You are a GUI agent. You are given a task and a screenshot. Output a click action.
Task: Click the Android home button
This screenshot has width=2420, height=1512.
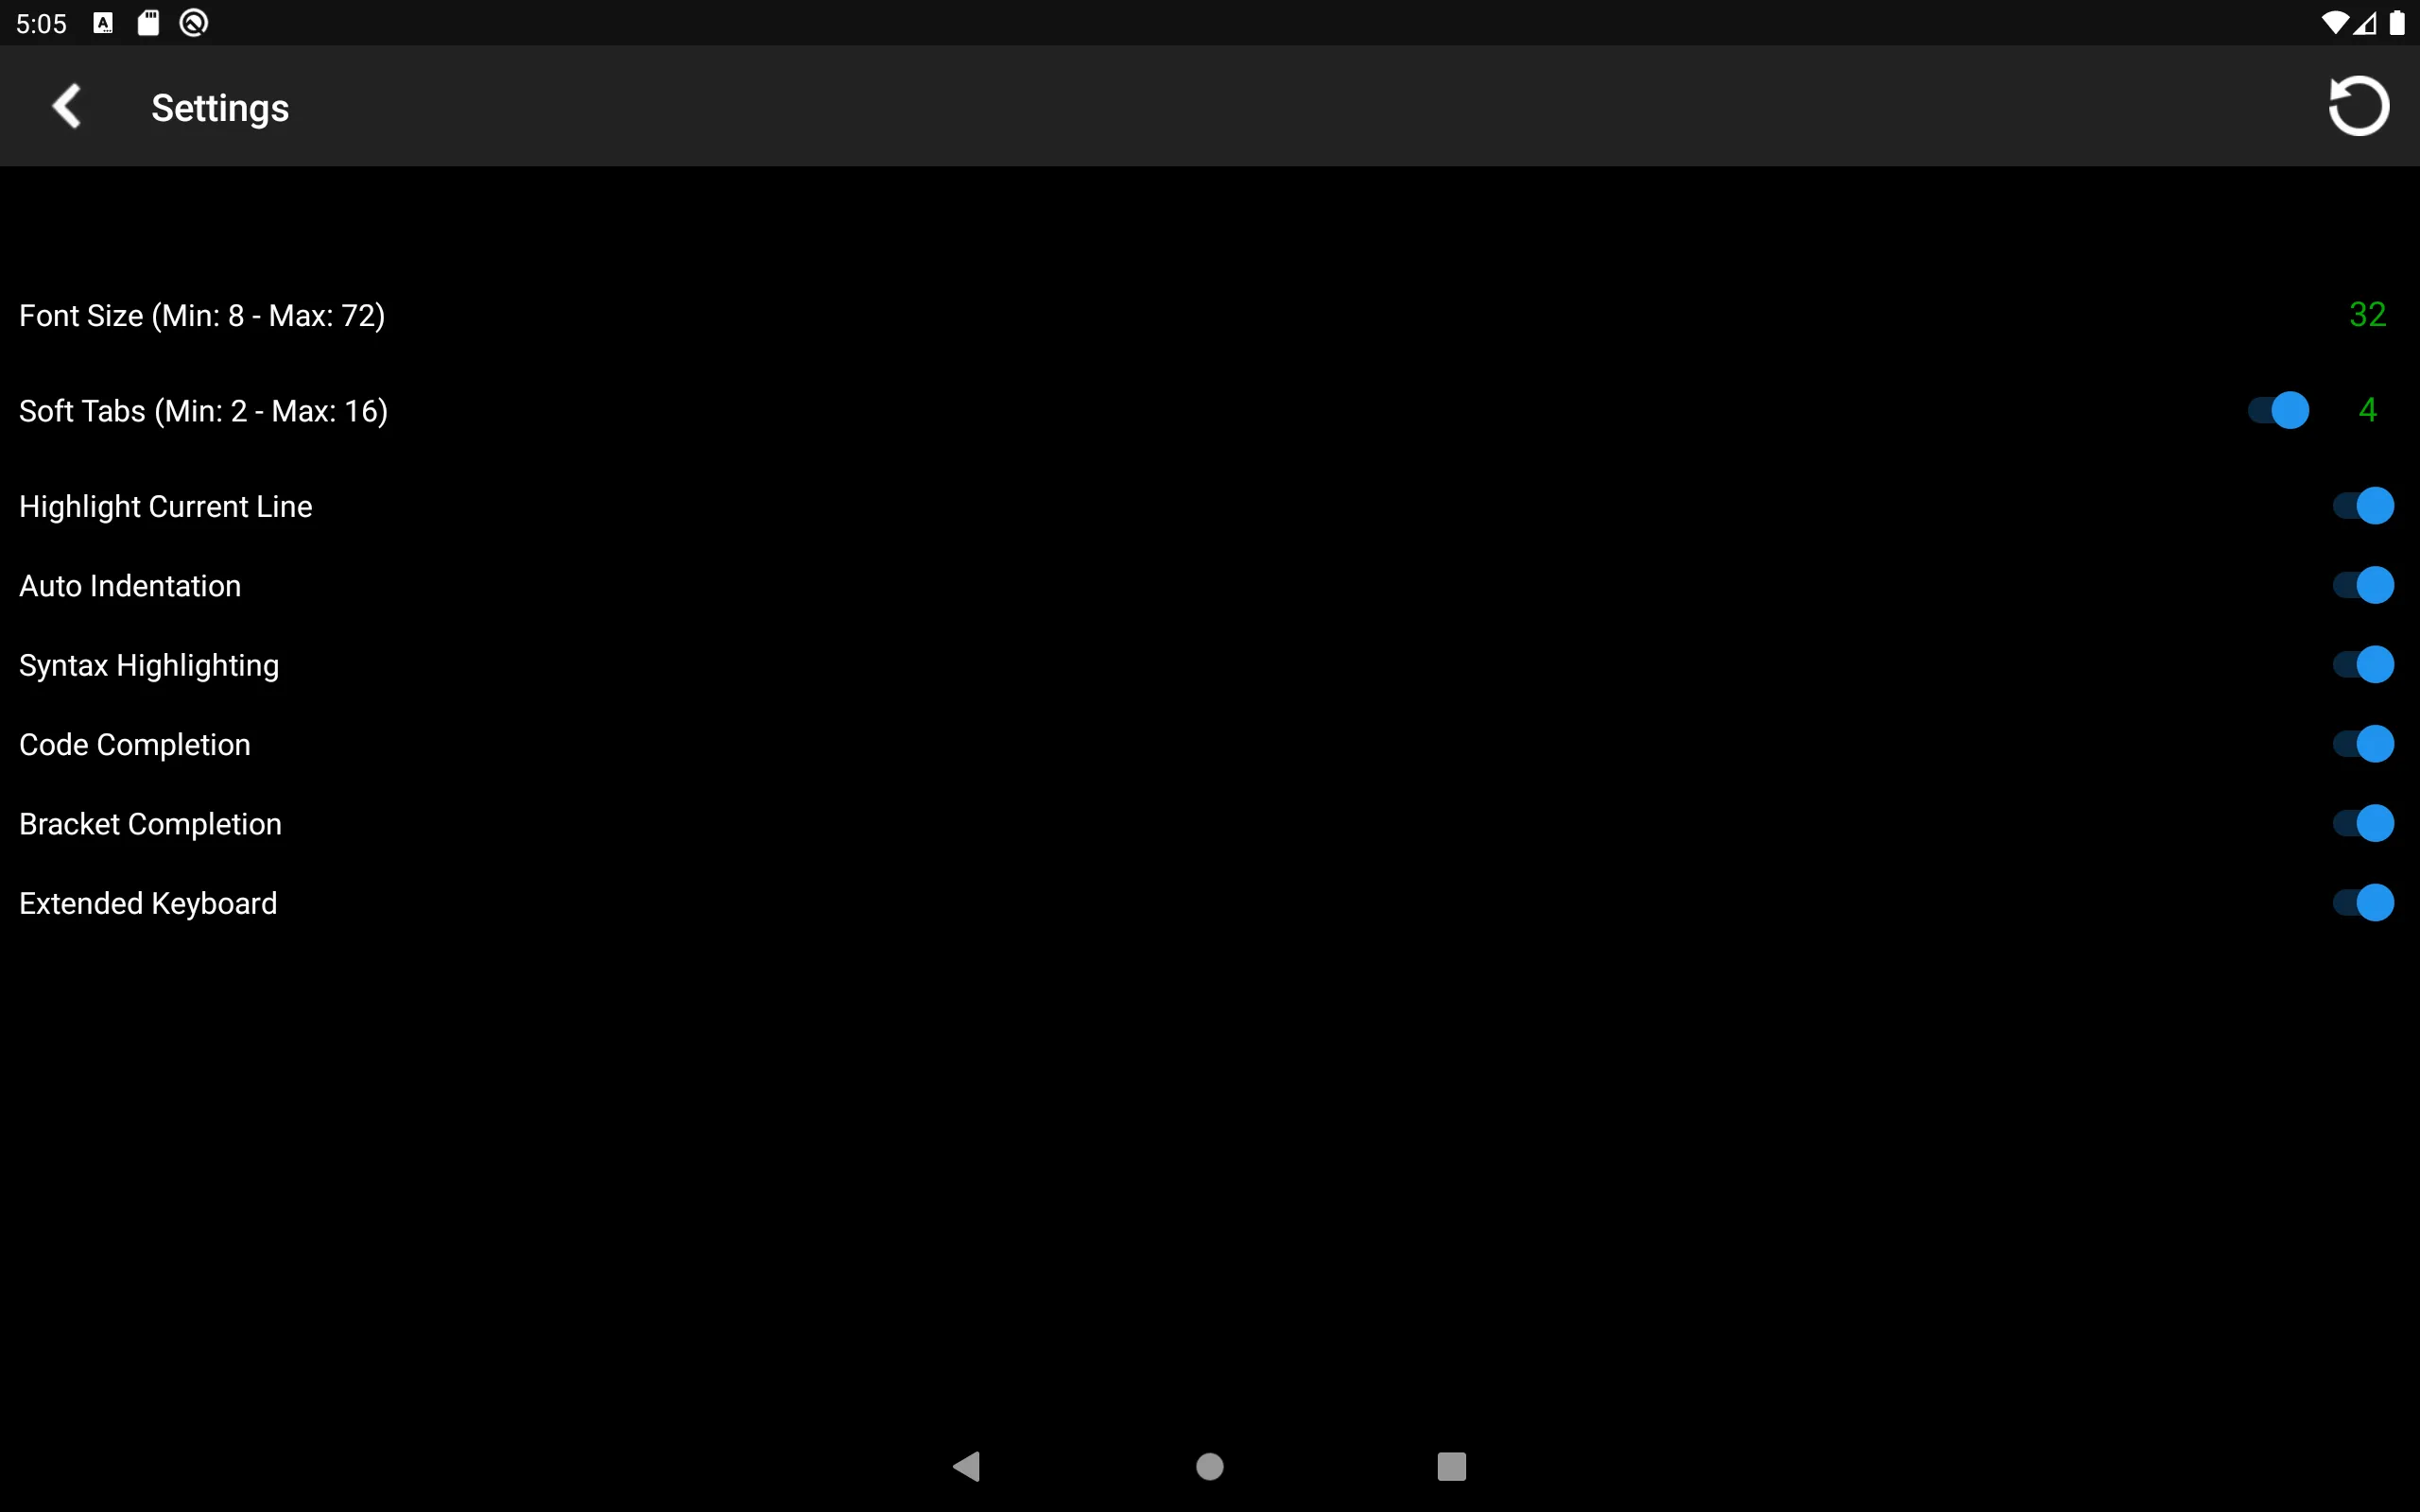click(x=1209, y=1463)
